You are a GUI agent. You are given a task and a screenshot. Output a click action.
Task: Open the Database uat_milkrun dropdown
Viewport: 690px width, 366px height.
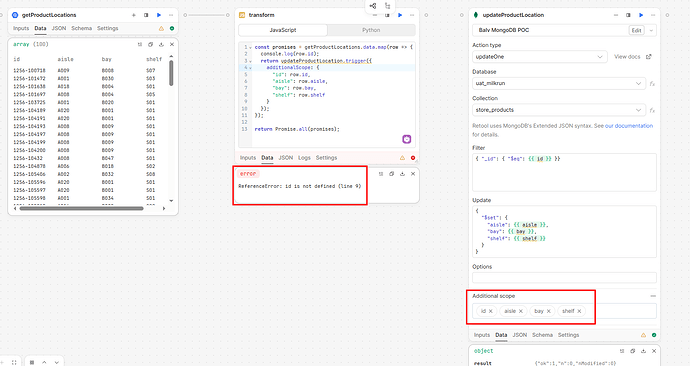[x=559, y=83]
